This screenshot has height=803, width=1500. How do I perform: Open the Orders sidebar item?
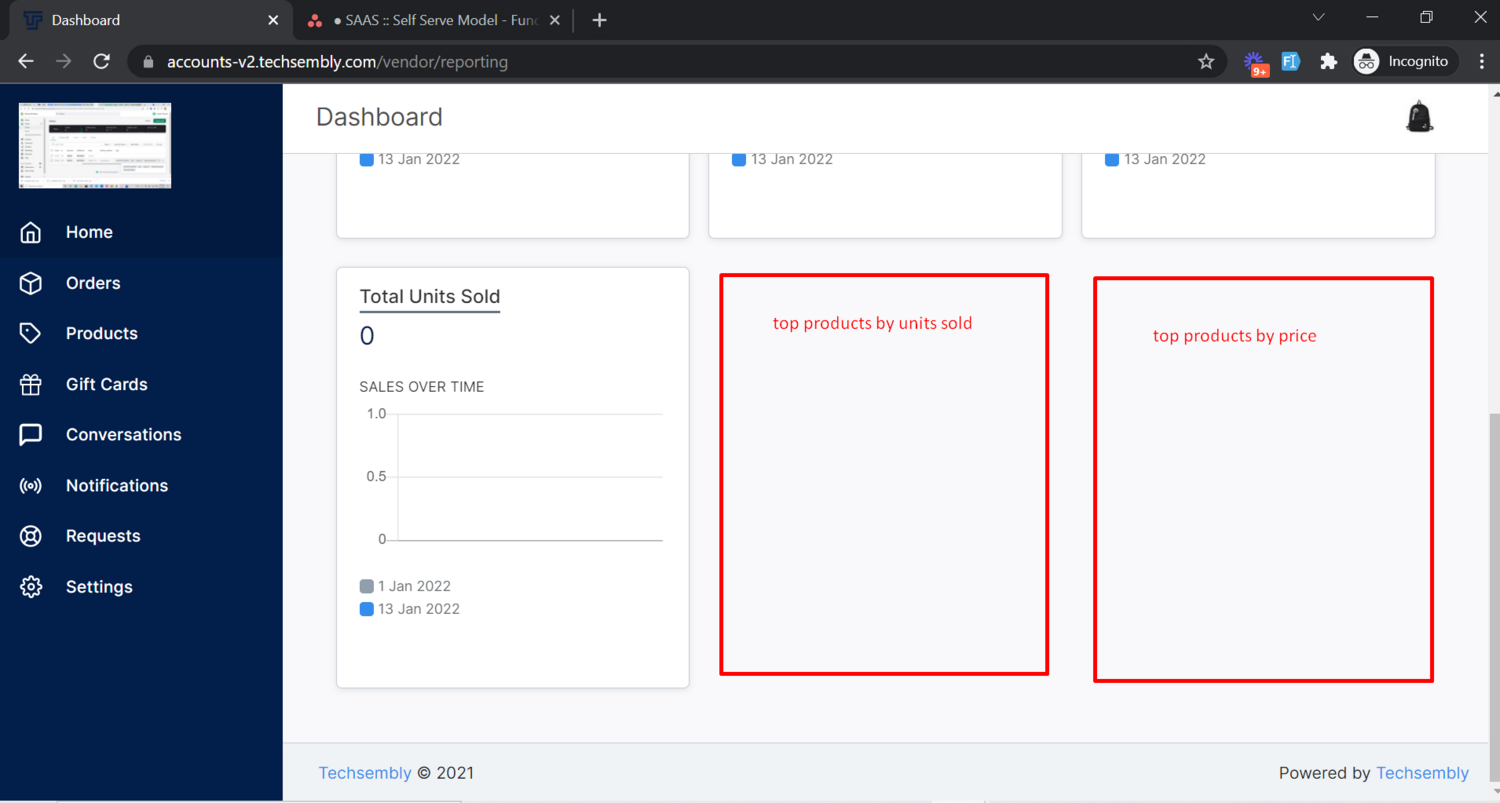pos(141,283)
